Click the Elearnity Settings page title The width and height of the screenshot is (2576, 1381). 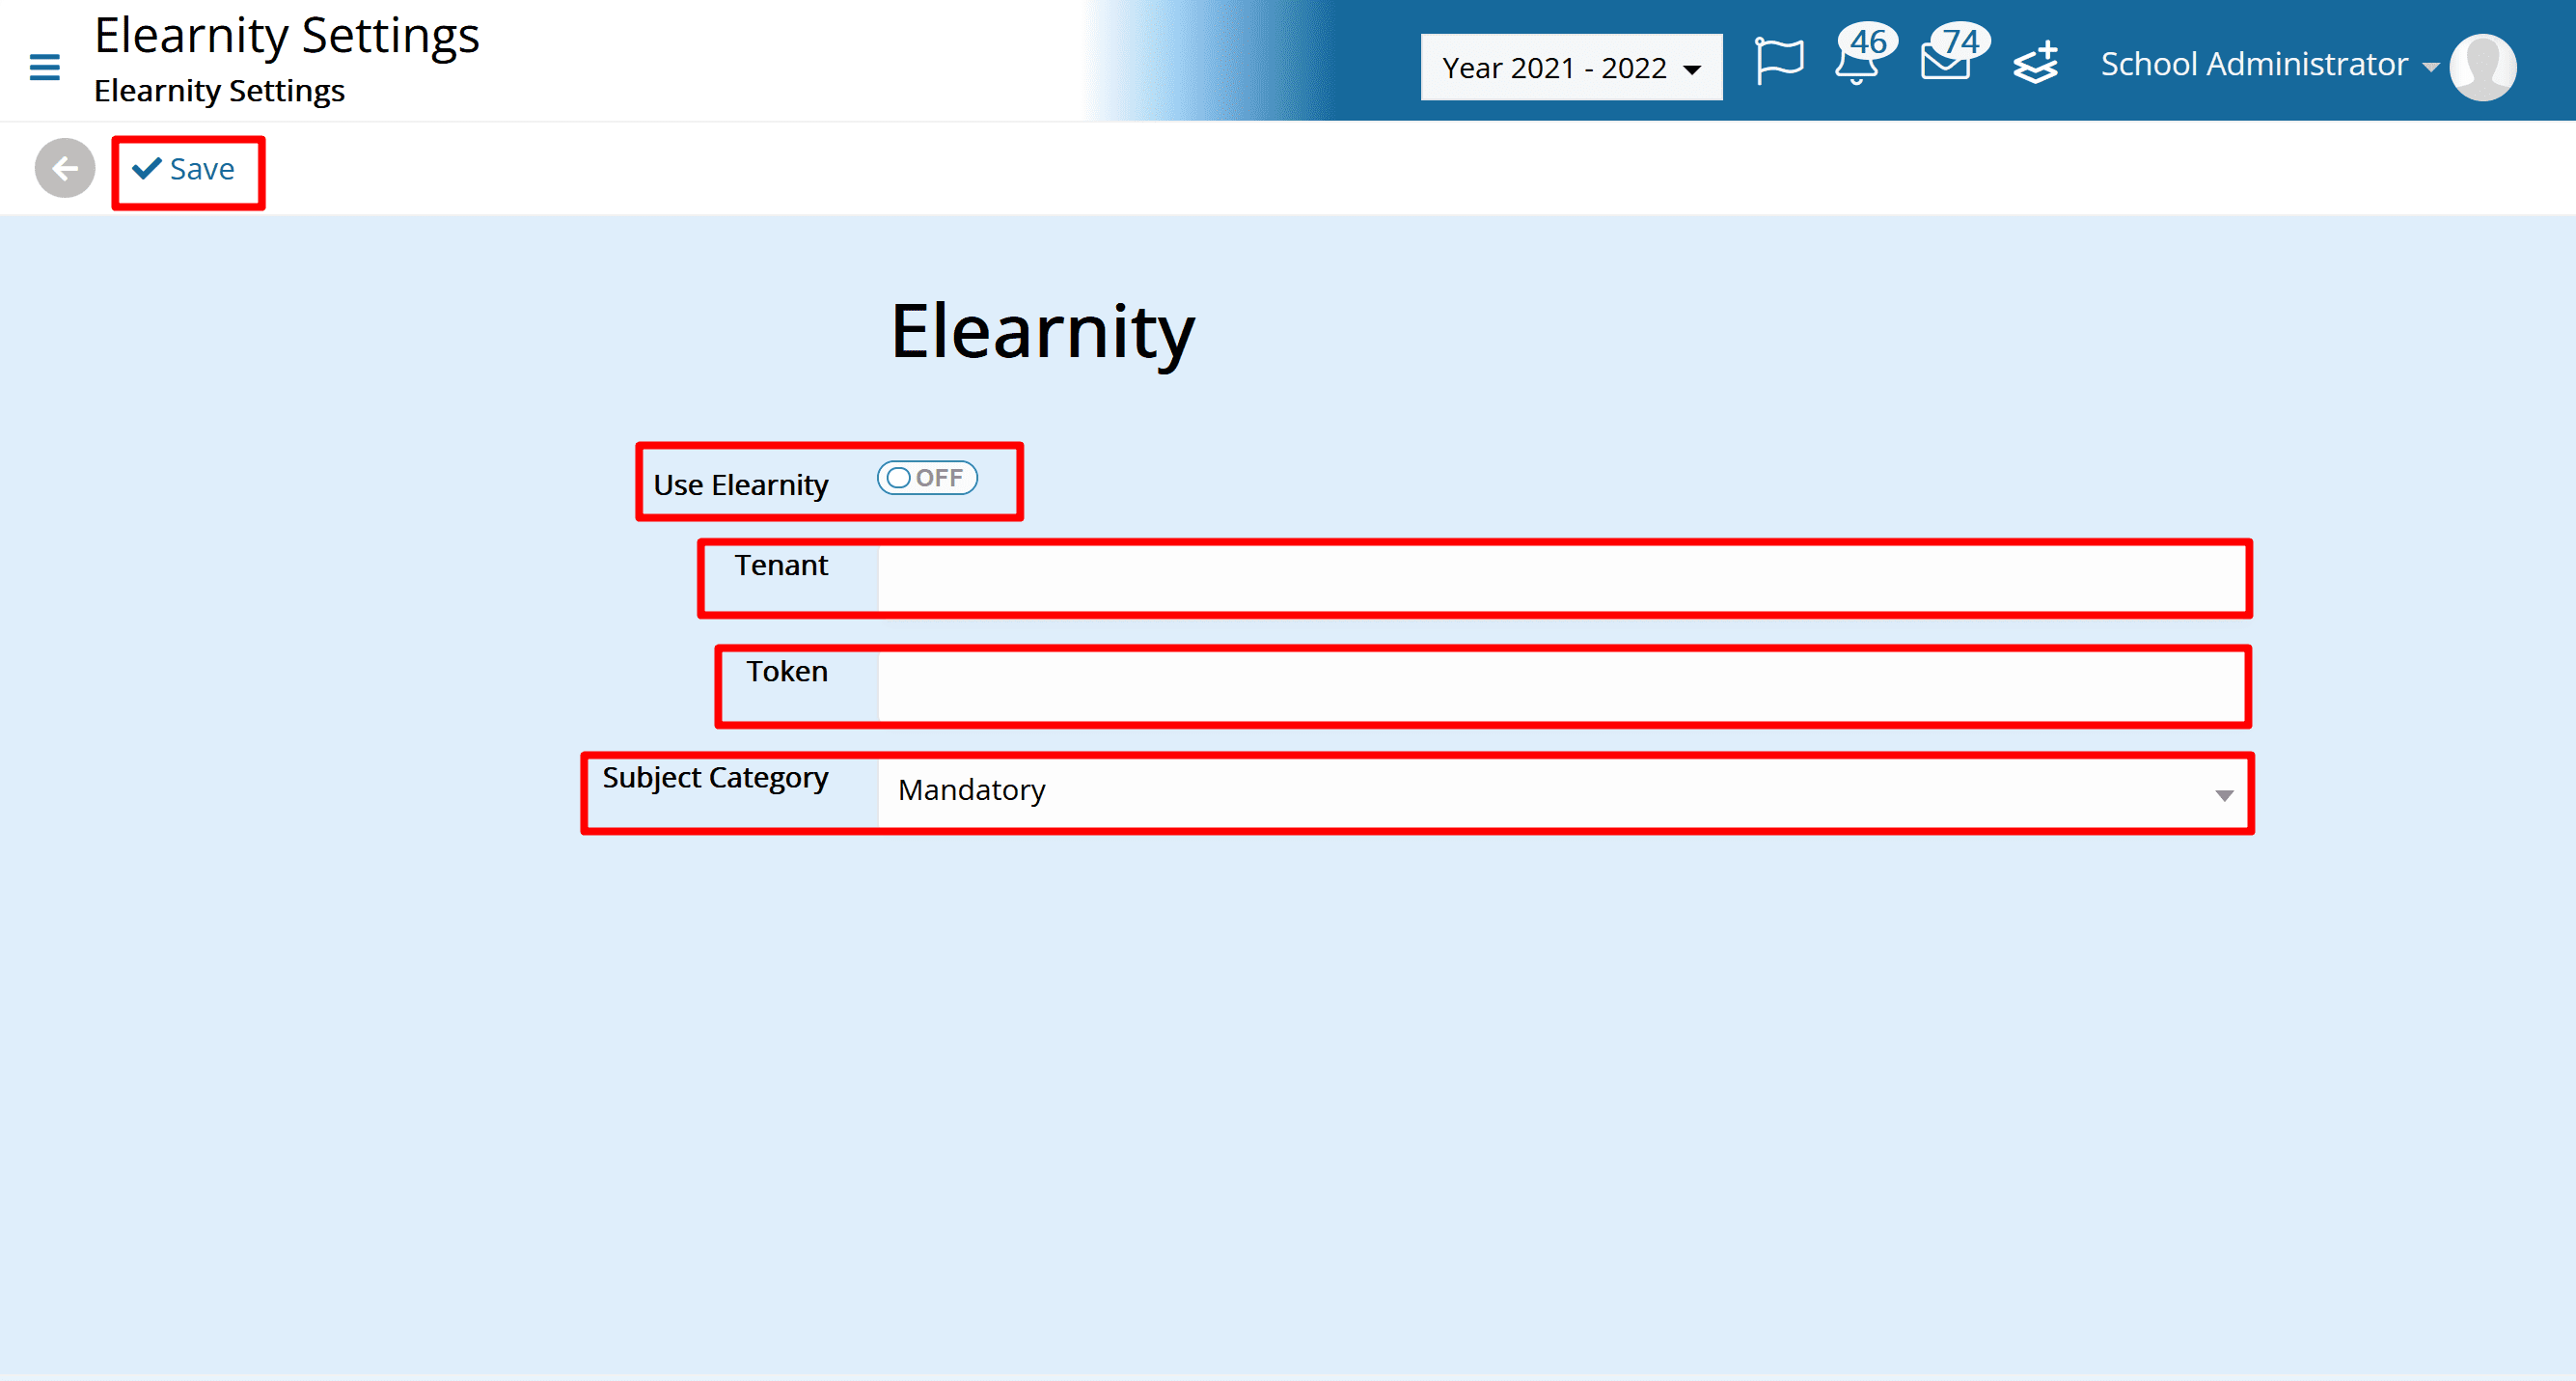point(287,36)
